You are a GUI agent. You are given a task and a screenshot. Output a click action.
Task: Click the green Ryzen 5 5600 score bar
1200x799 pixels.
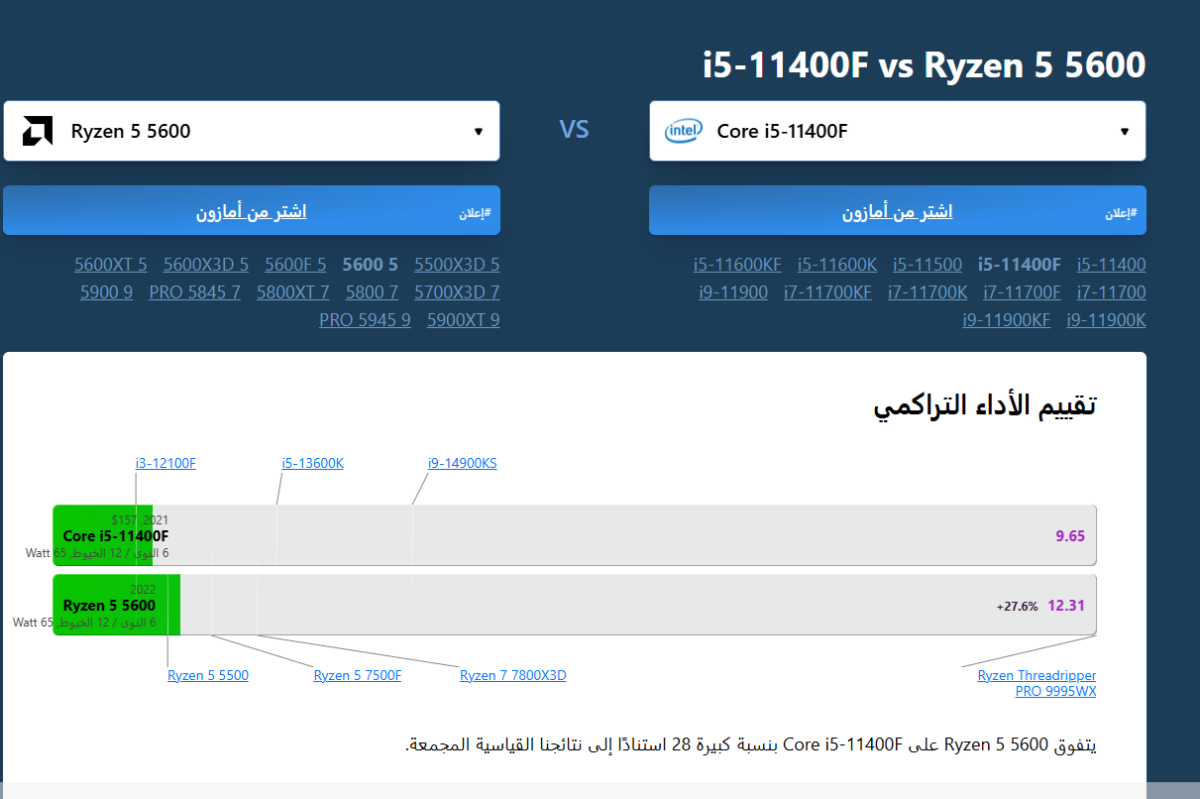point(115,605)
